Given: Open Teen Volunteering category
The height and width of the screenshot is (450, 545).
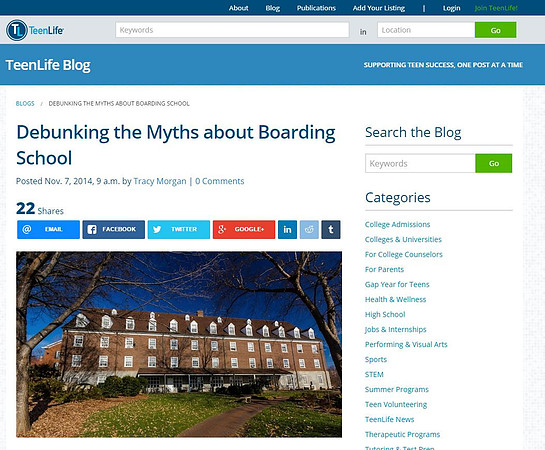Looking at the screenshot, I should [x=396, y=404].
